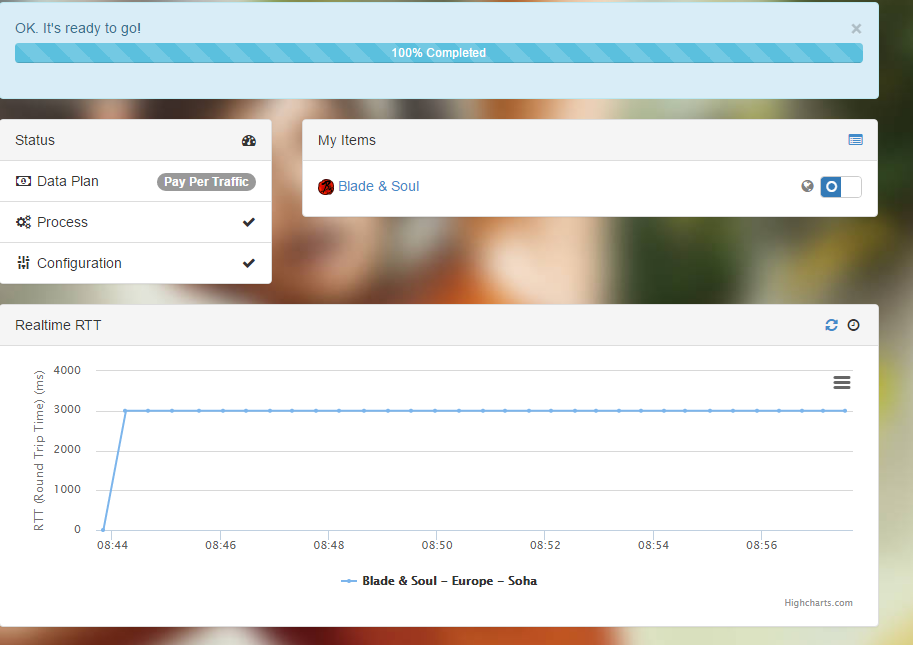Click the Data Plan row label
The height and width of the screenshot is (645, 913).
(68, 181)
